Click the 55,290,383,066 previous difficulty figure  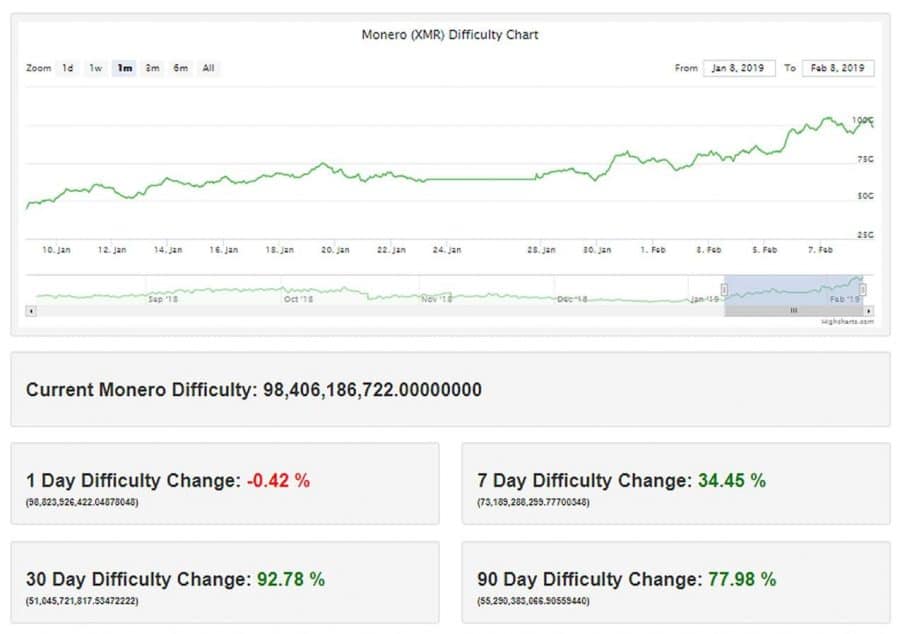tap(533, 601)
